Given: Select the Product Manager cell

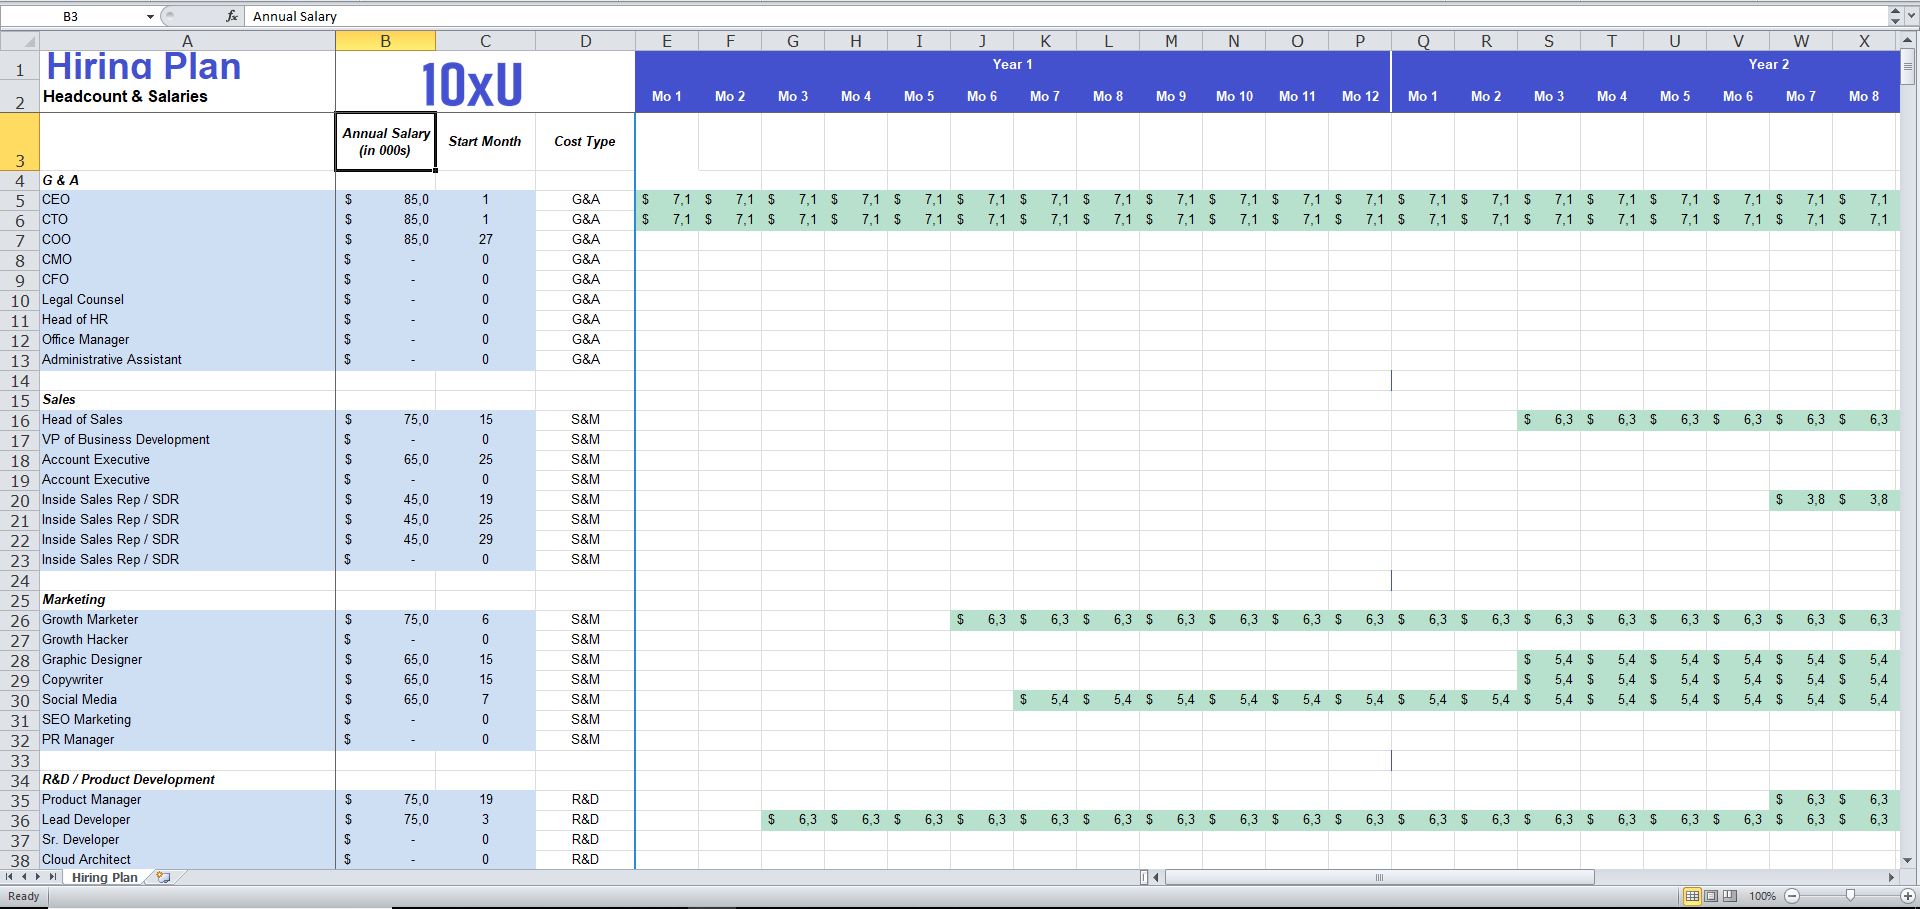Looking at the screenshot, I should point(187,800).
